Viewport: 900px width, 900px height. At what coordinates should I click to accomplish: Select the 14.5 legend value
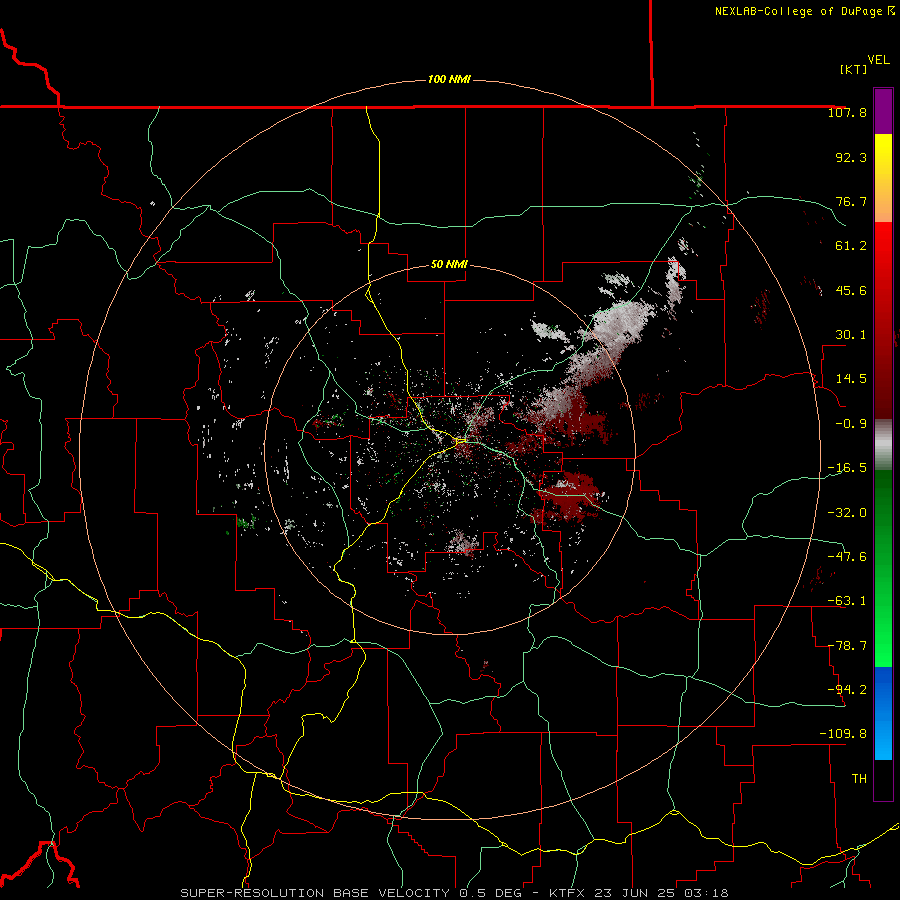(851, 379)
